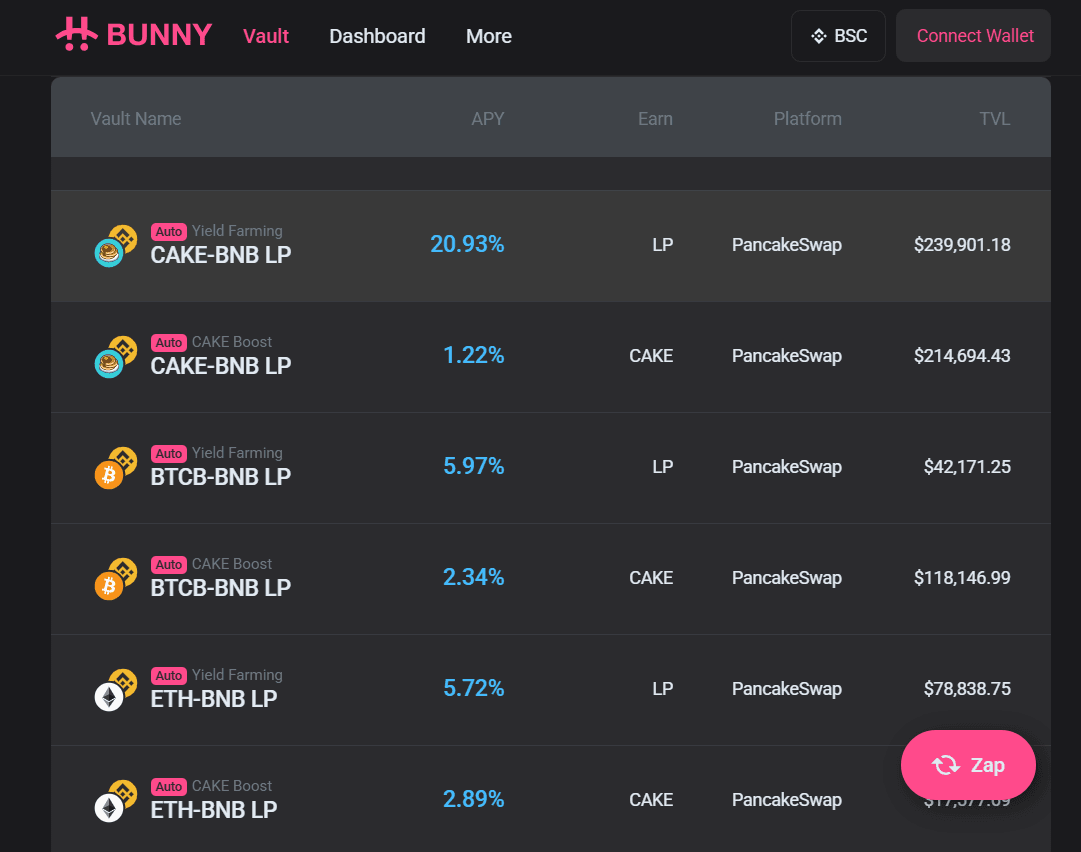The height and width of the screenshot is (852, 1081).
Task: Open the BSC network selector
Action: coord(838,36)
